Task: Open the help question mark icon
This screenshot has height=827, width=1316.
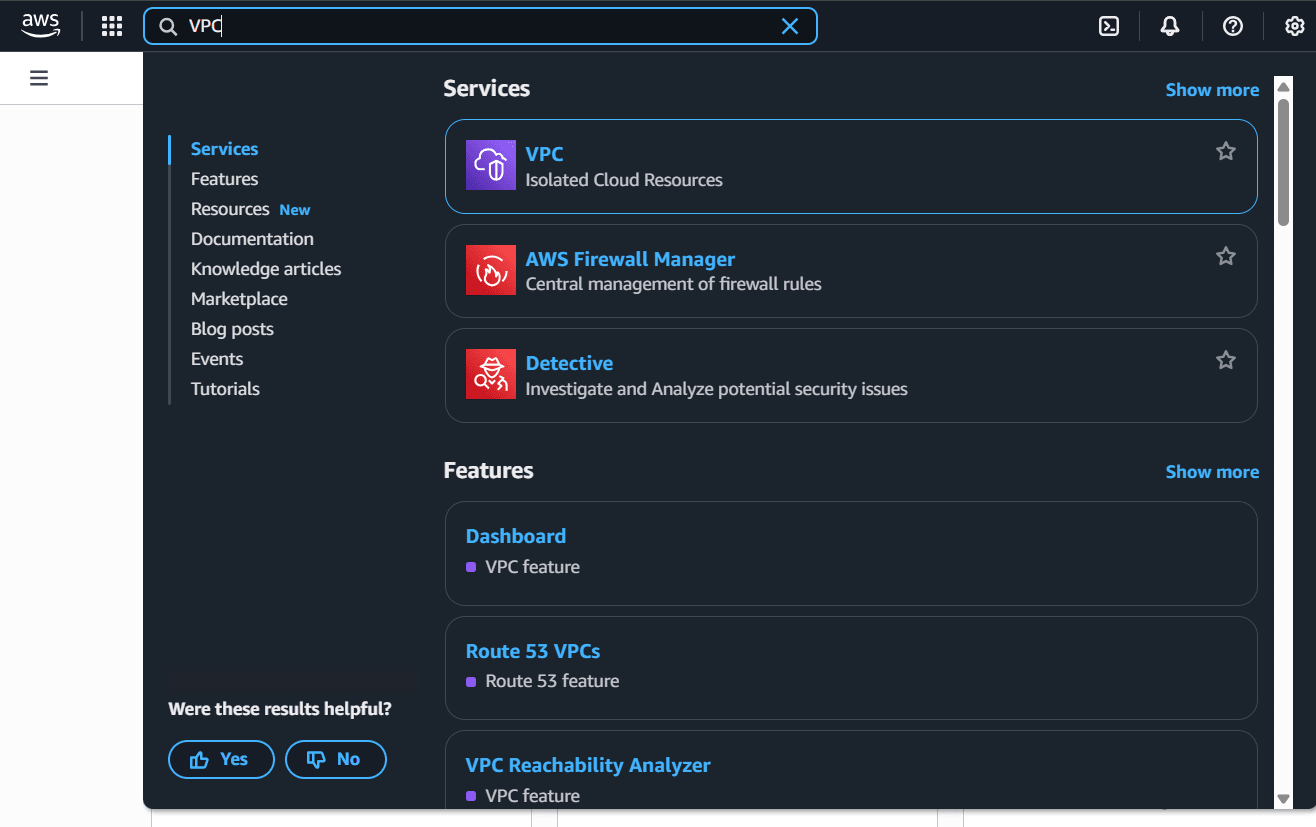Action: (1232, 26)
